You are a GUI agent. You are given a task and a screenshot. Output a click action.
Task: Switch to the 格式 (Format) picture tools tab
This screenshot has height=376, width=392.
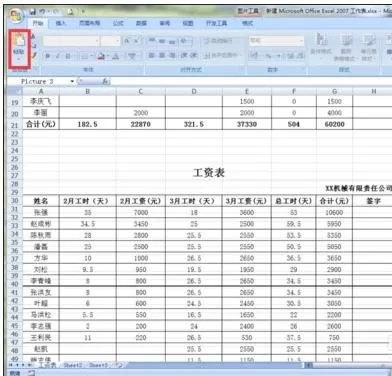[247, 23]
